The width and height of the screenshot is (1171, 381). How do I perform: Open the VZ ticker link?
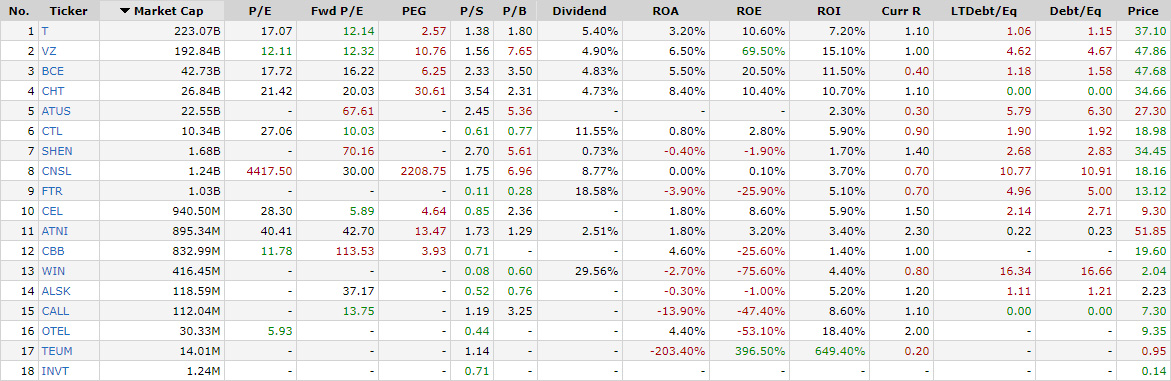(49, 51)
